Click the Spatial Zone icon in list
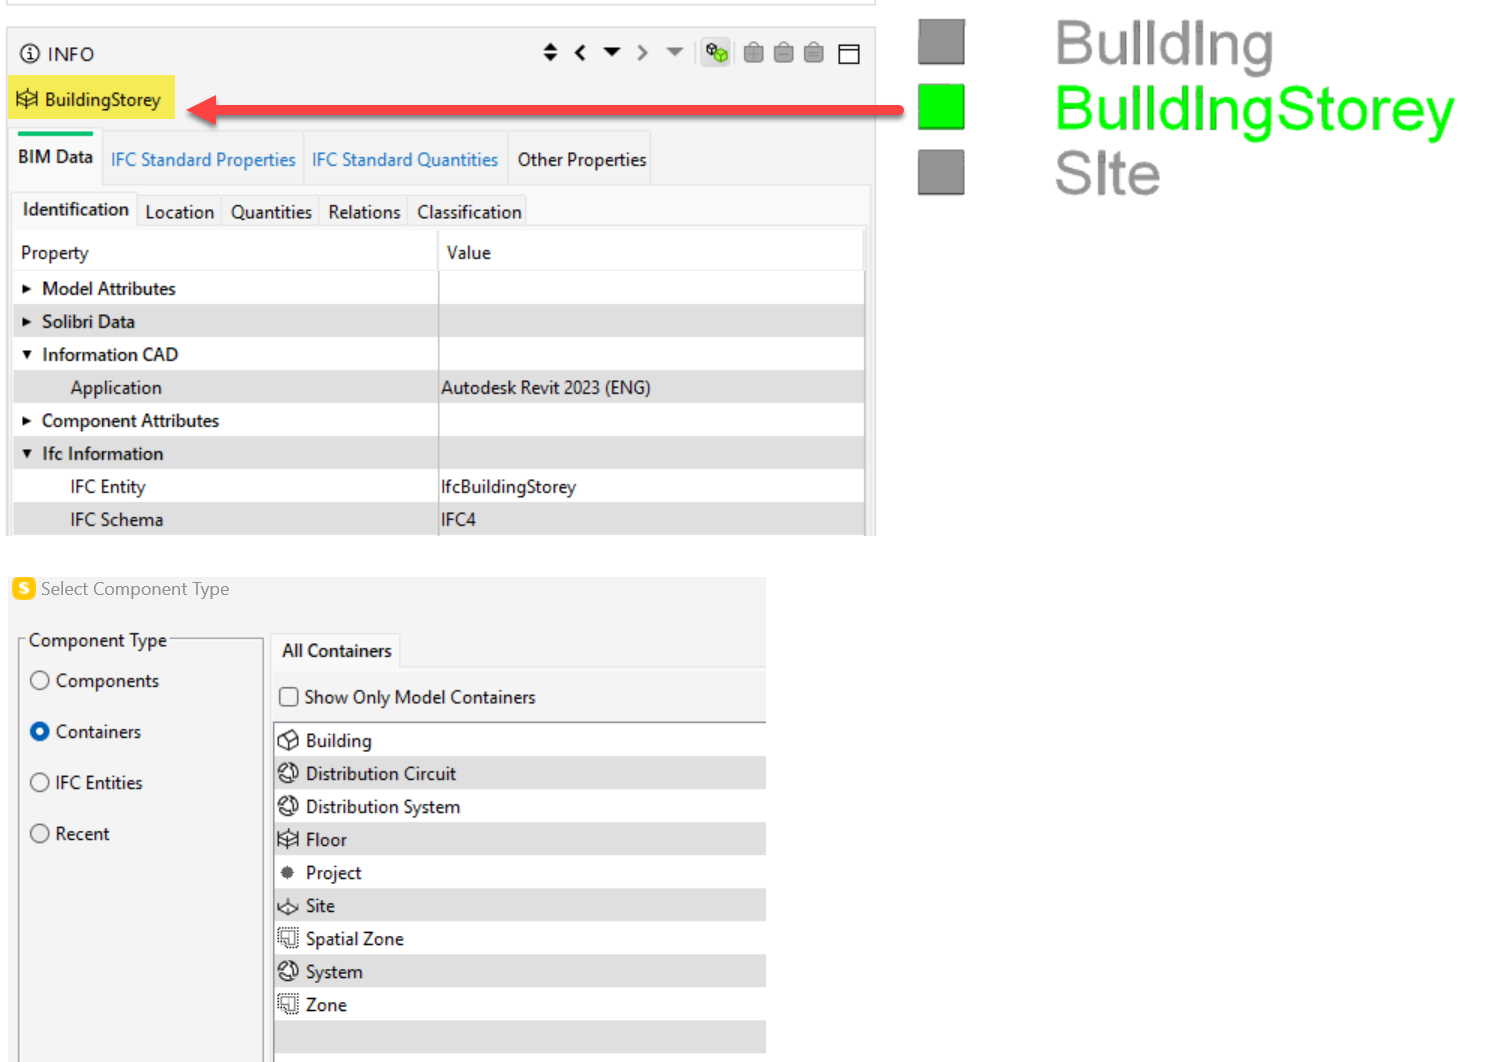 coord(288,938)
